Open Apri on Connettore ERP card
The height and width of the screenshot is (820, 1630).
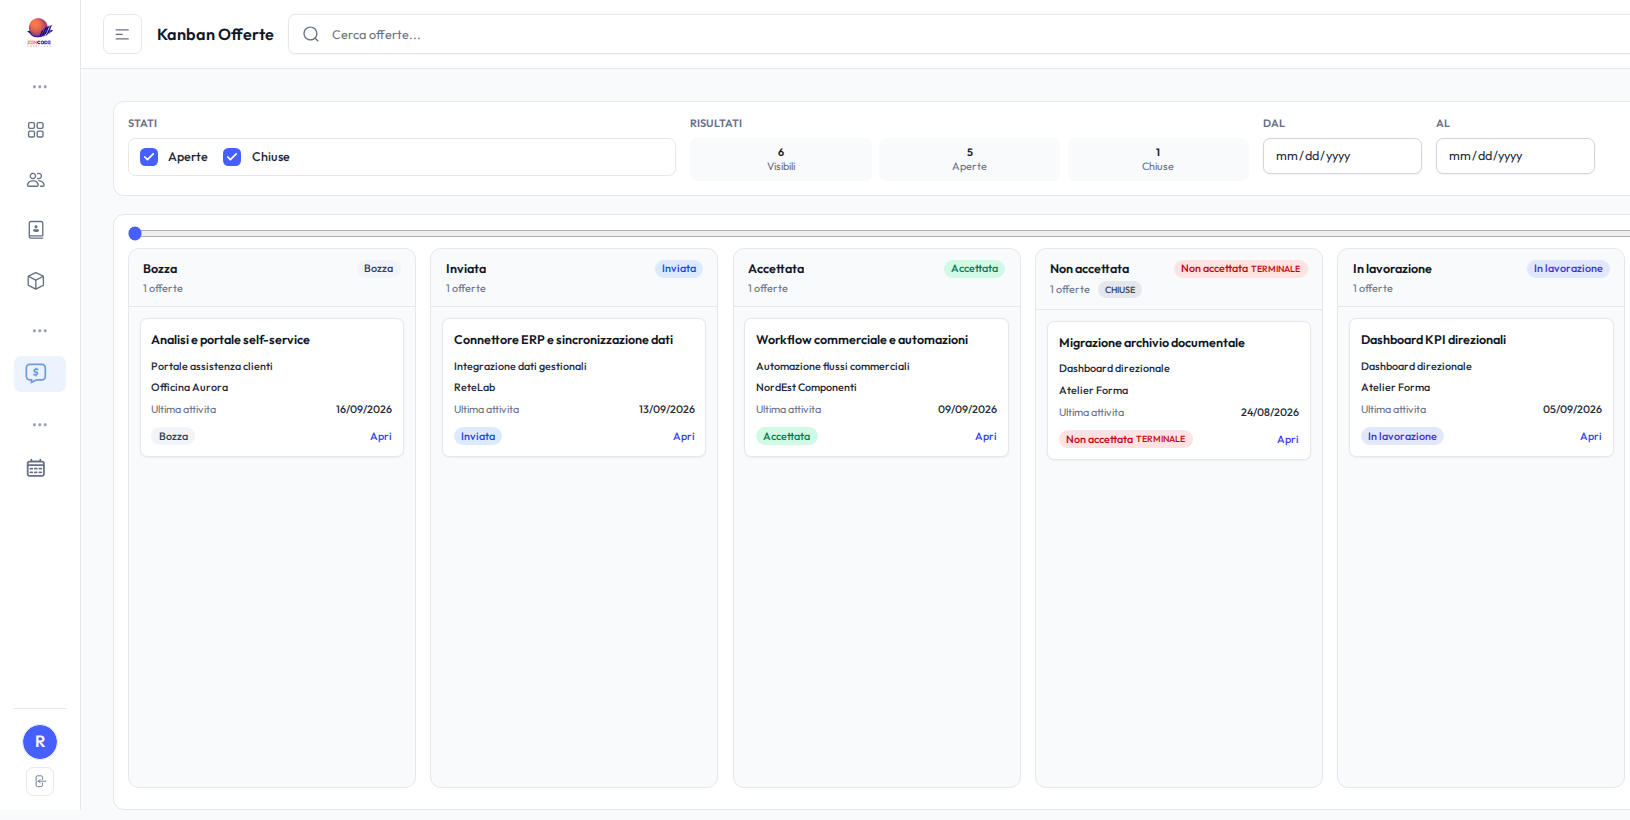coord(684,437)
